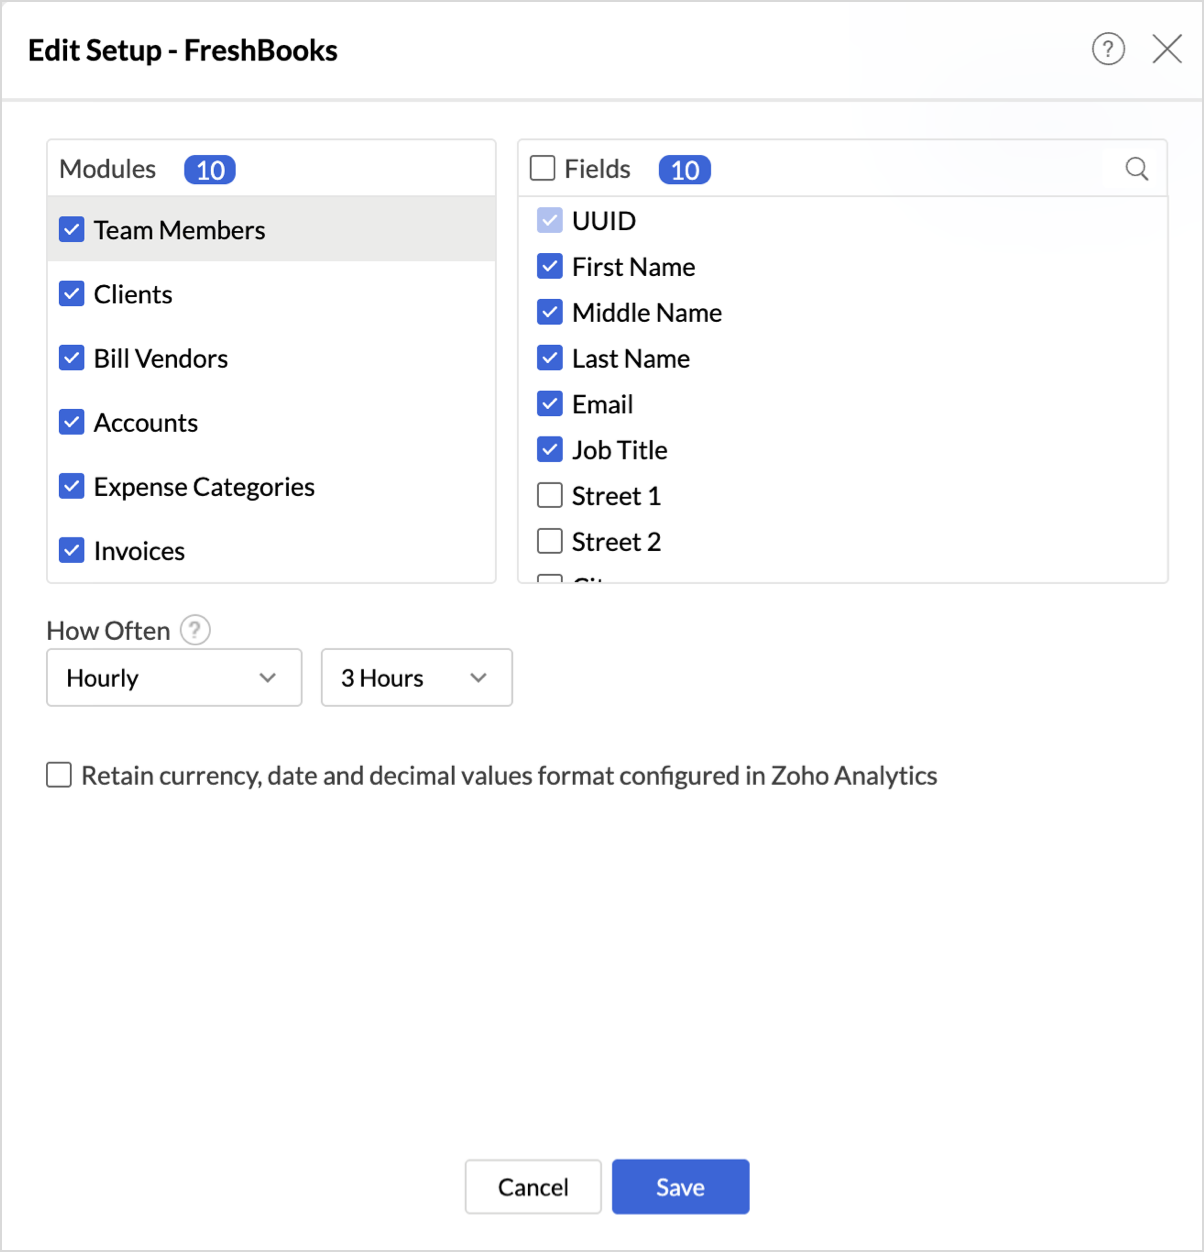Image resolution: width=1204 pixels, height=1252 pixels.
Task: Click the search icon in Fields panel
Action: [x=1137, y=169]
